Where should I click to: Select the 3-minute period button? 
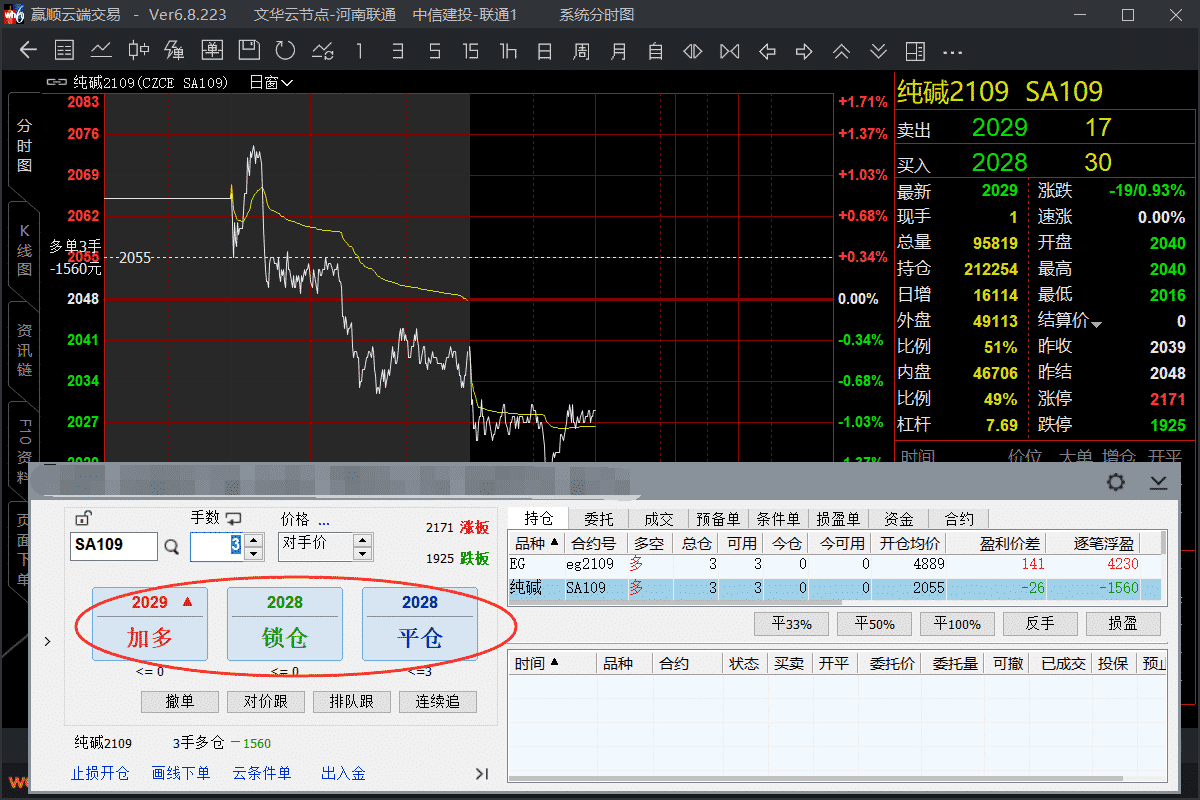coord(397,51)
